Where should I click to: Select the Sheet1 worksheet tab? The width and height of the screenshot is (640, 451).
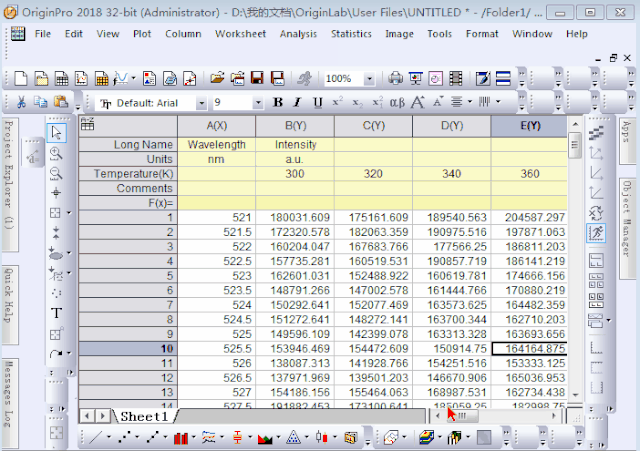pyautogui.click(x=146, y=415)
